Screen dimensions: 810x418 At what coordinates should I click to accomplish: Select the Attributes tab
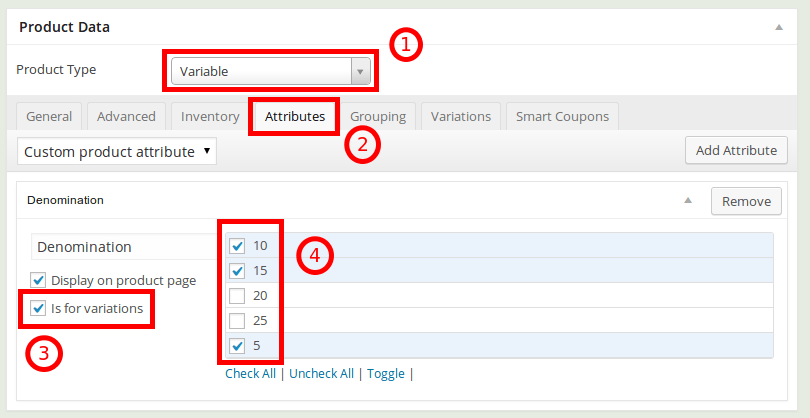[295, 116]
